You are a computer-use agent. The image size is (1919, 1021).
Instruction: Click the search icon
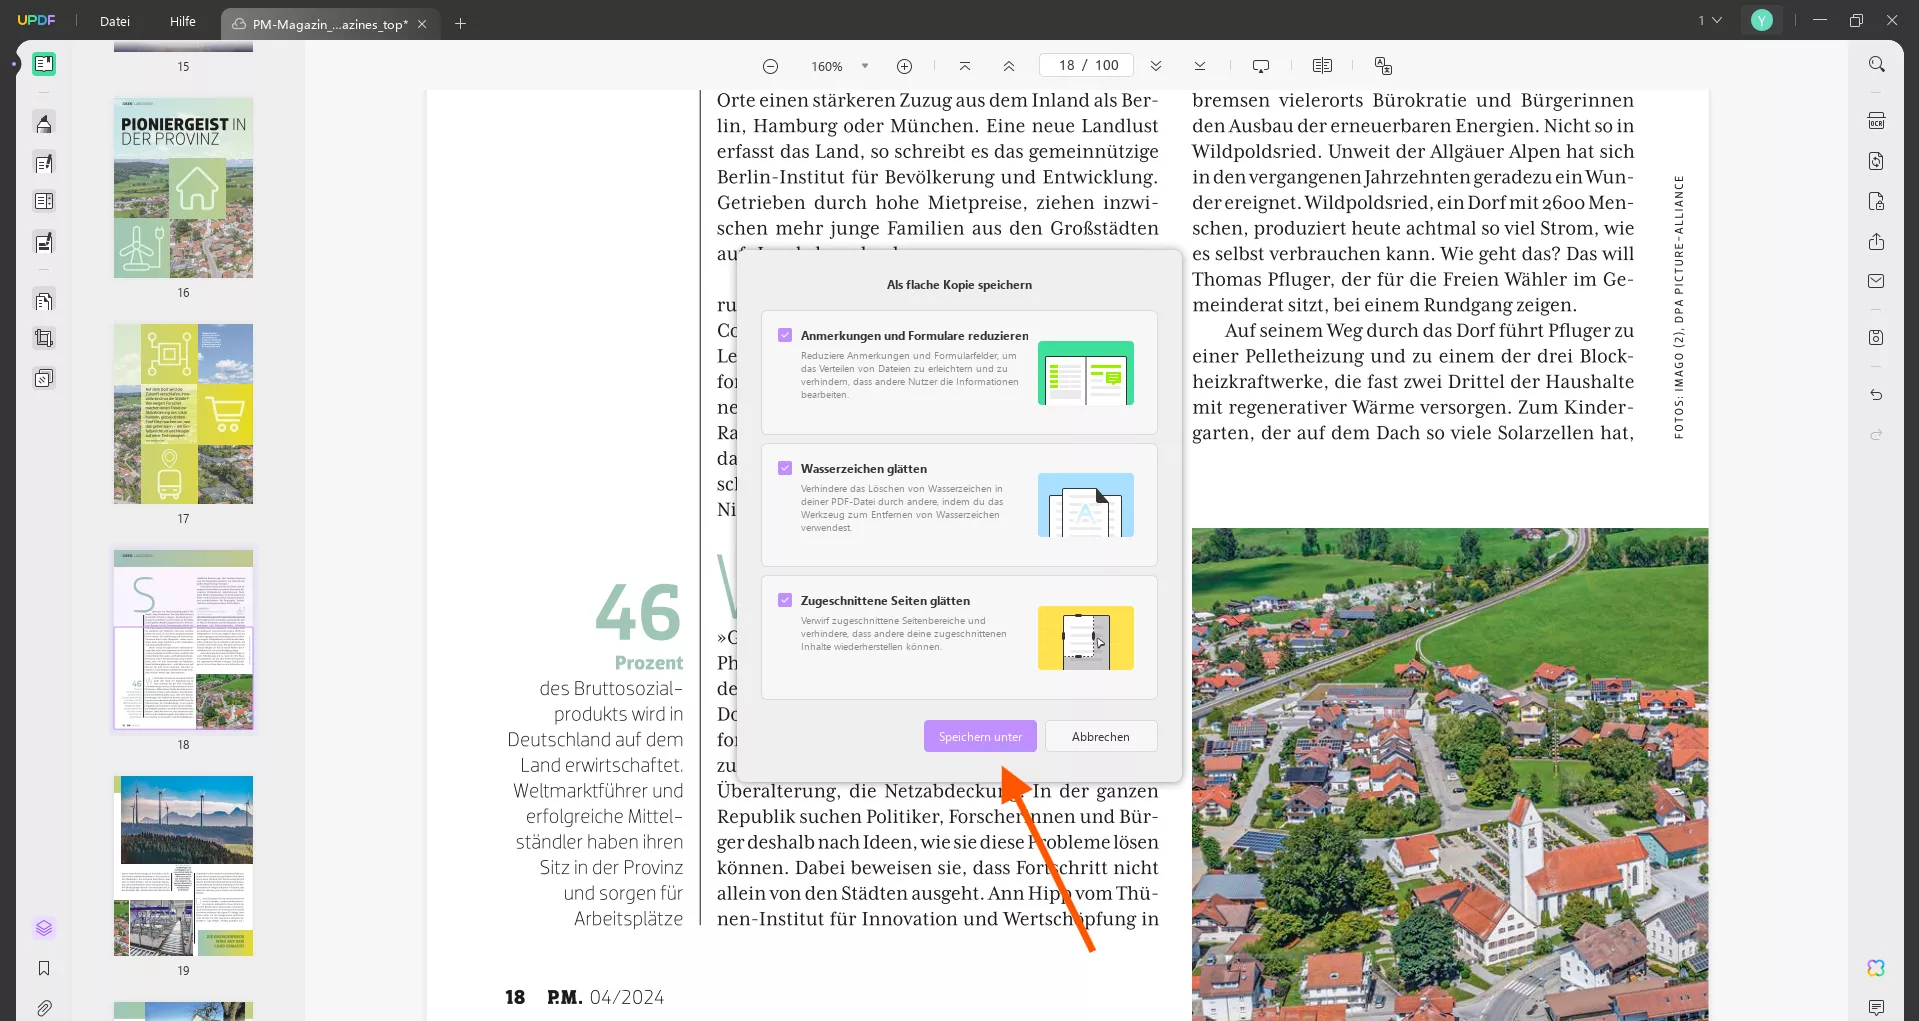point(1877,63)
